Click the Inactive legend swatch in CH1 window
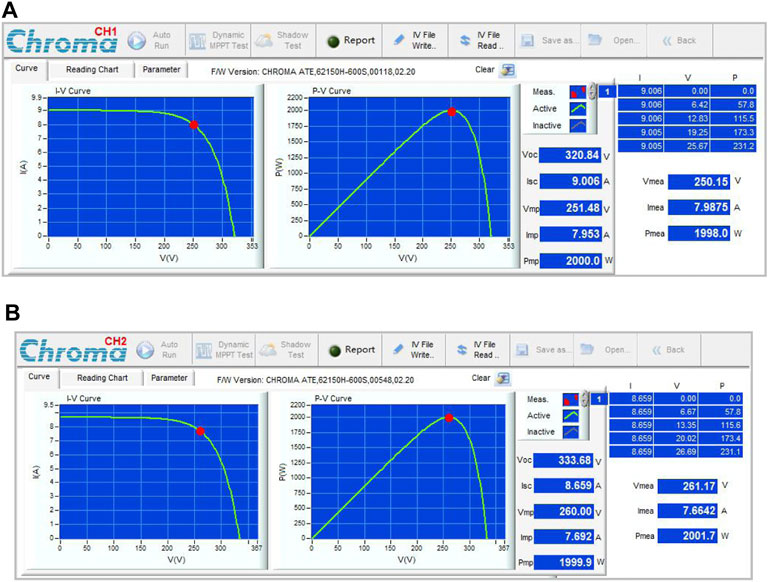 [578, 125]
